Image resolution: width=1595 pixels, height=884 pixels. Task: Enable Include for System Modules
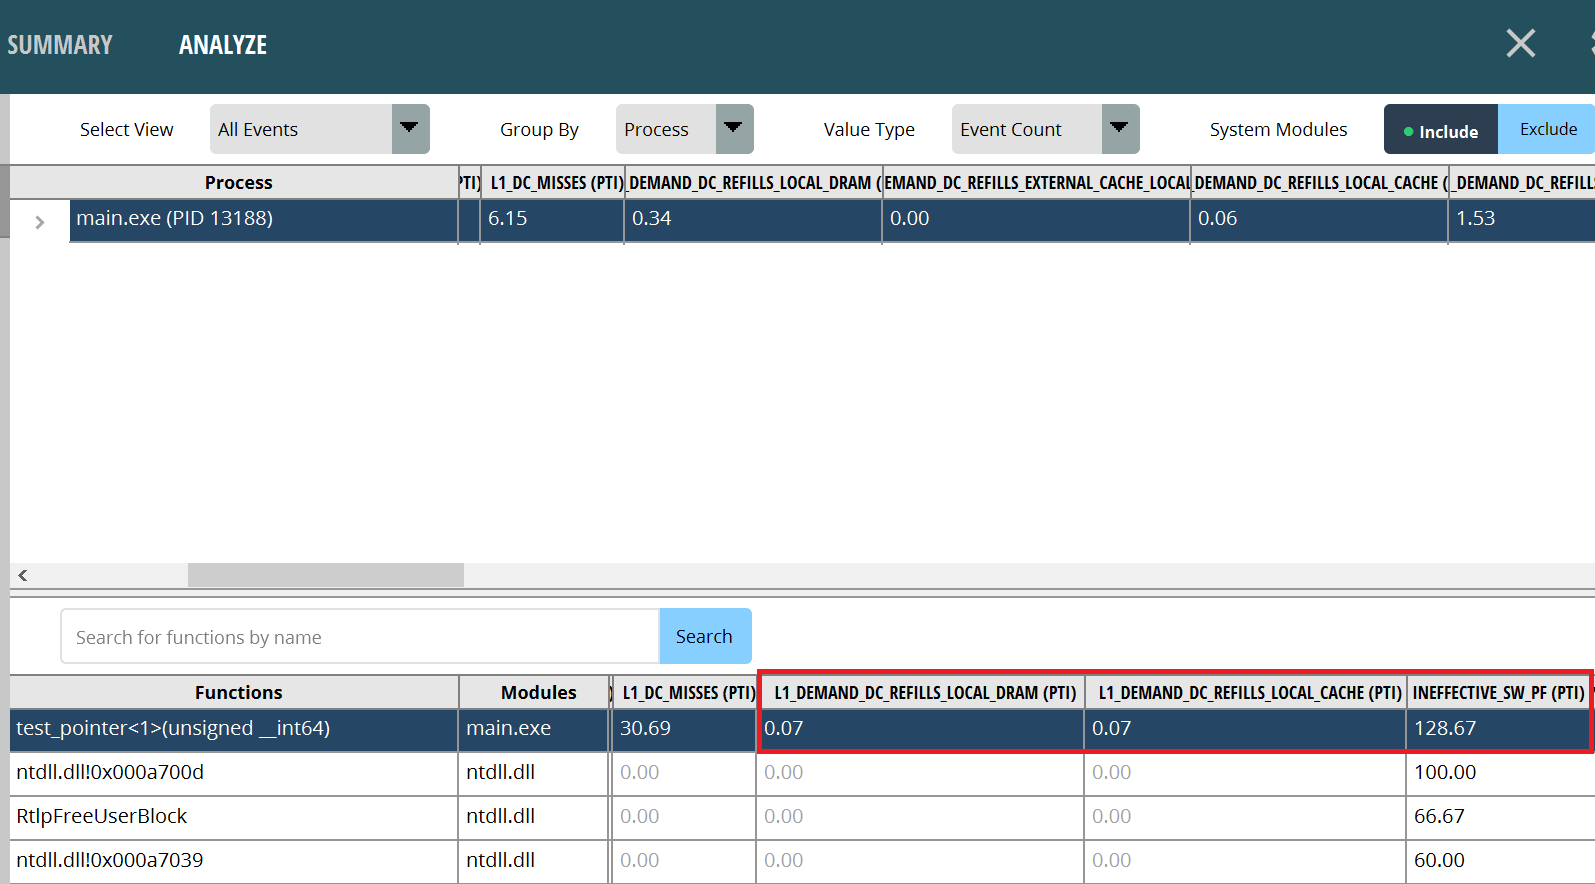click(1440, 130)
